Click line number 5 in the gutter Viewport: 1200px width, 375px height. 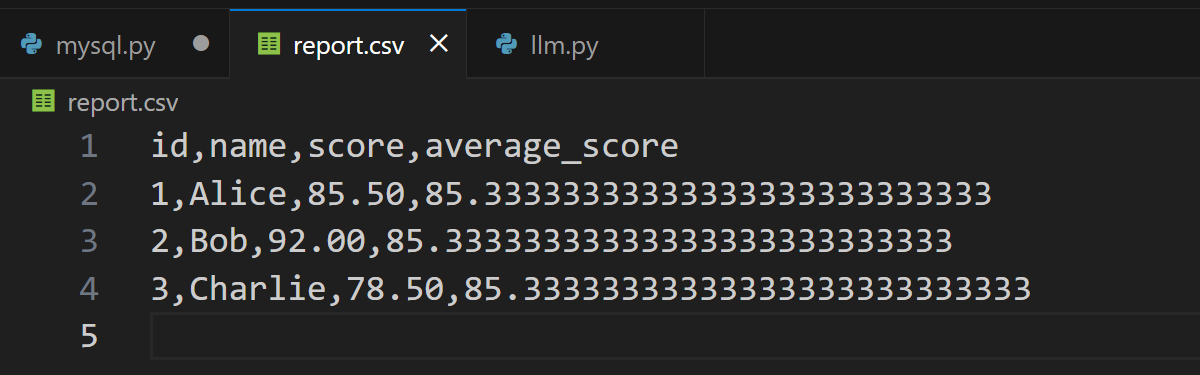[89, 336]
